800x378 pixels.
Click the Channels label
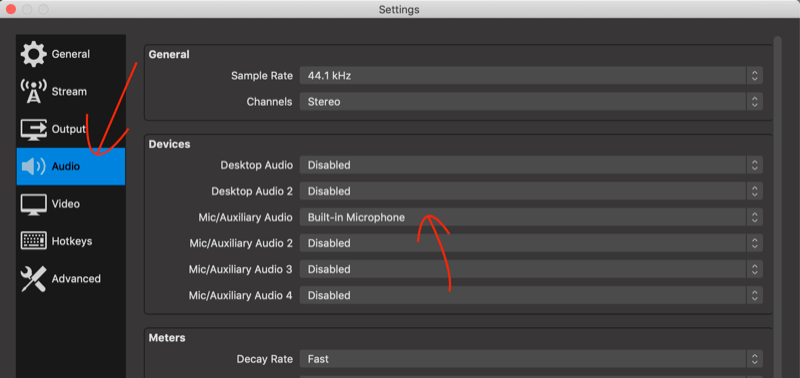269,102
